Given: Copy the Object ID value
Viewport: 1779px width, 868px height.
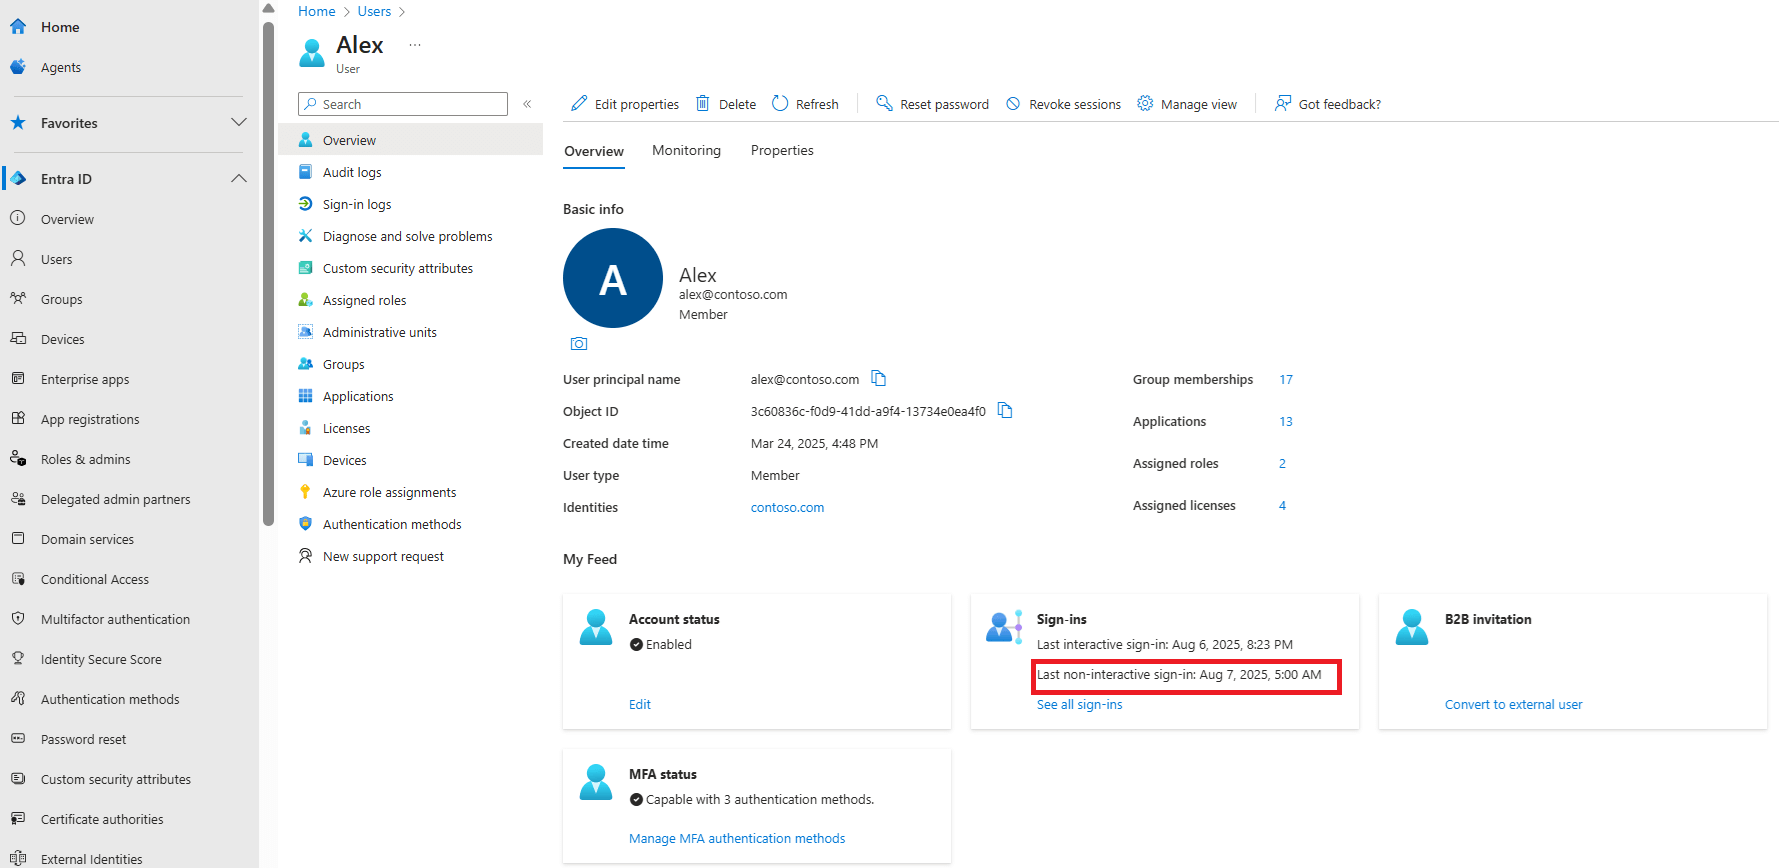Looking at the screenshot, I should (x=1005, y=410).
